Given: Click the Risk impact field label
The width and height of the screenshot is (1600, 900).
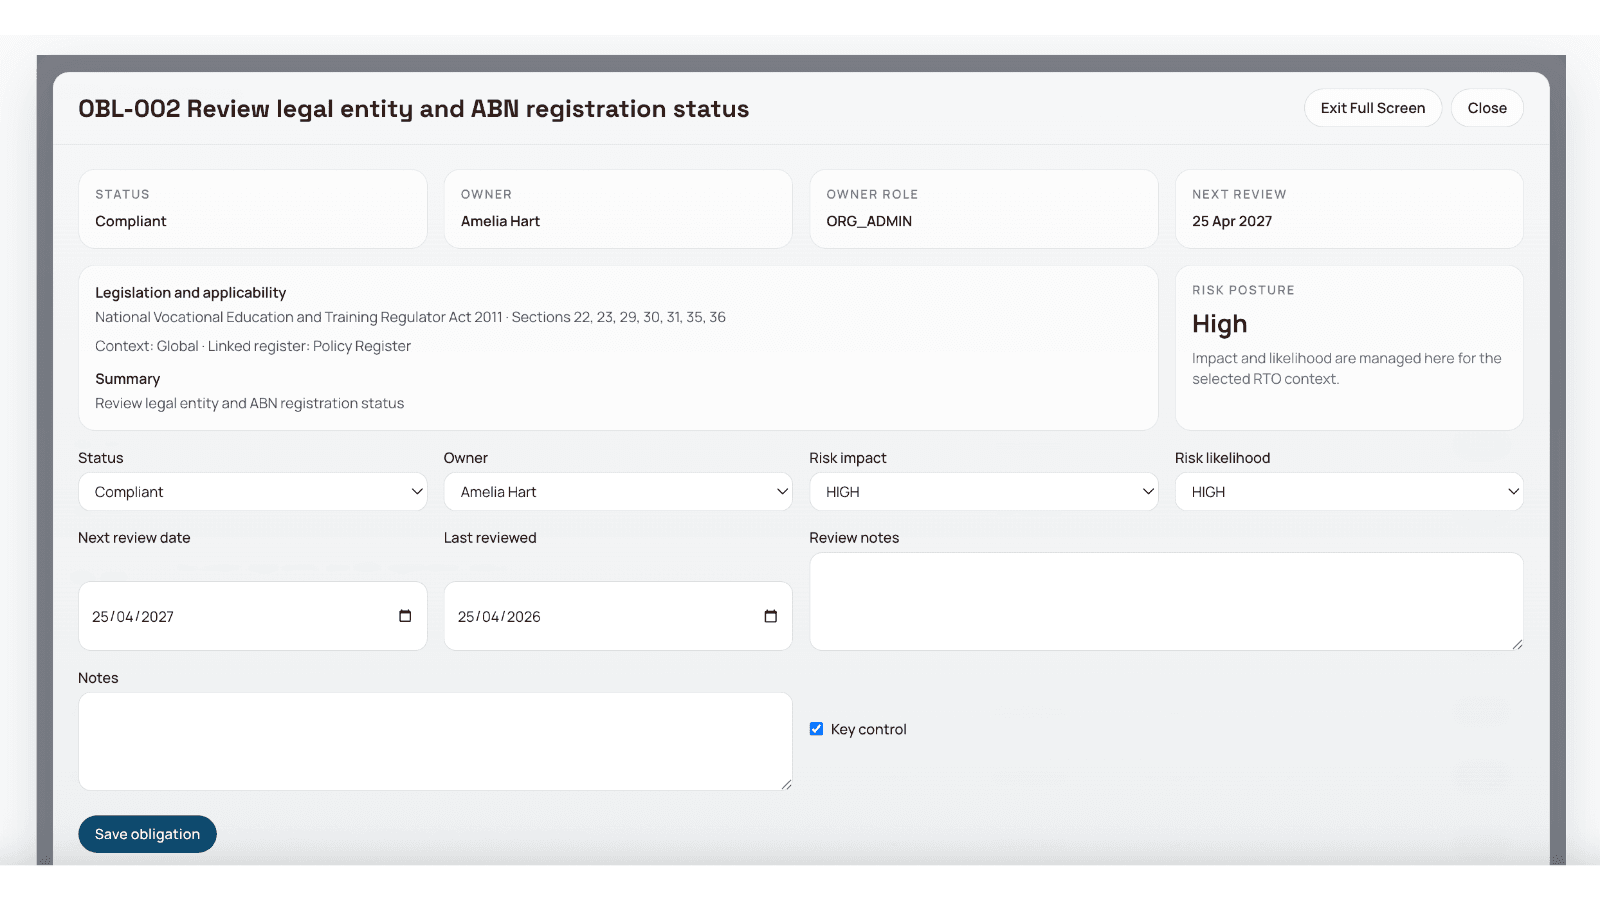Looking at the screenshot, I should point(848,458).
